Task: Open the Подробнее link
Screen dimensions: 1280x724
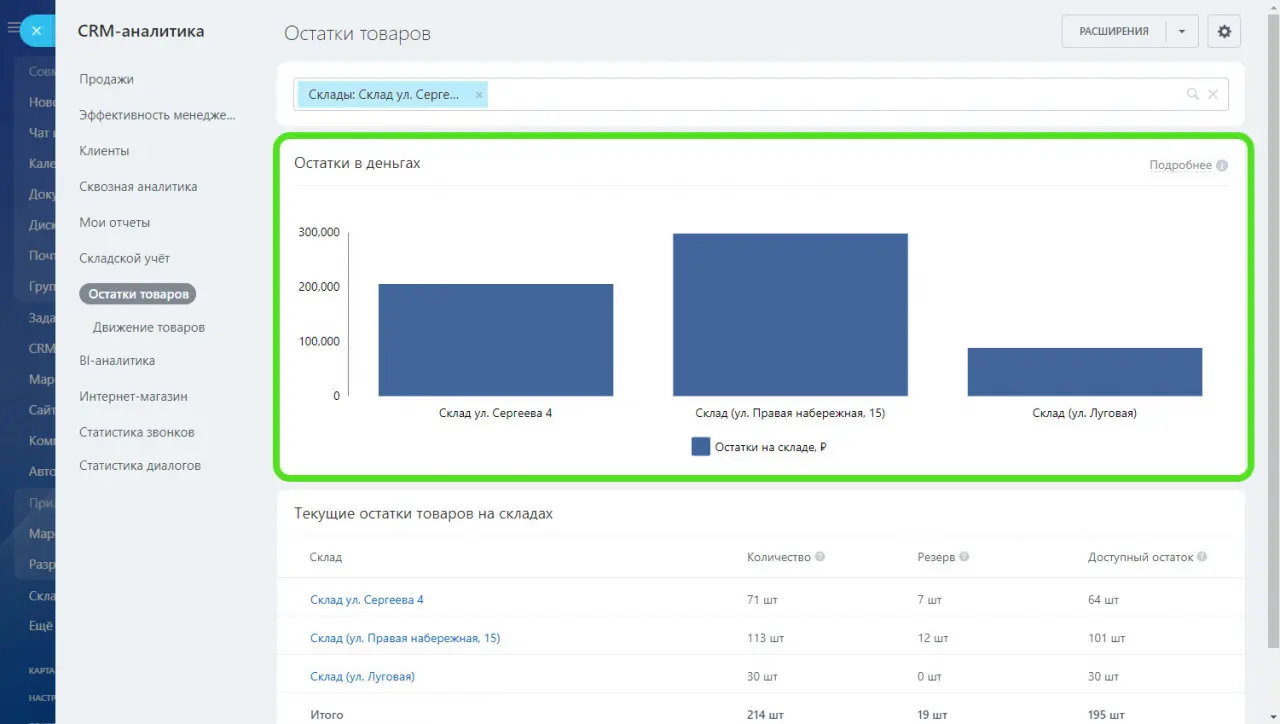Action: [1180, 165]
